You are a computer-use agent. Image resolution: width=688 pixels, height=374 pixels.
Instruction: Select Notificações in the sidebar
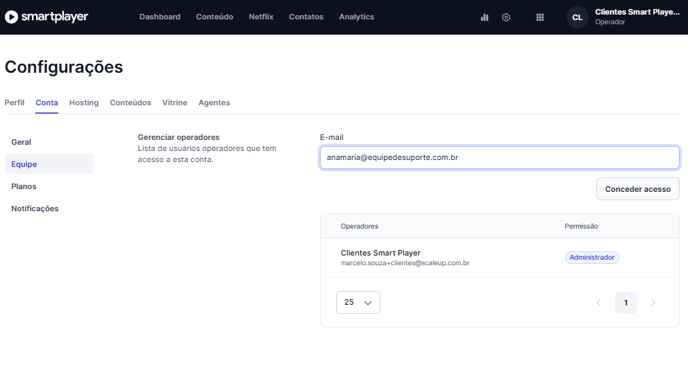point(35,209)
